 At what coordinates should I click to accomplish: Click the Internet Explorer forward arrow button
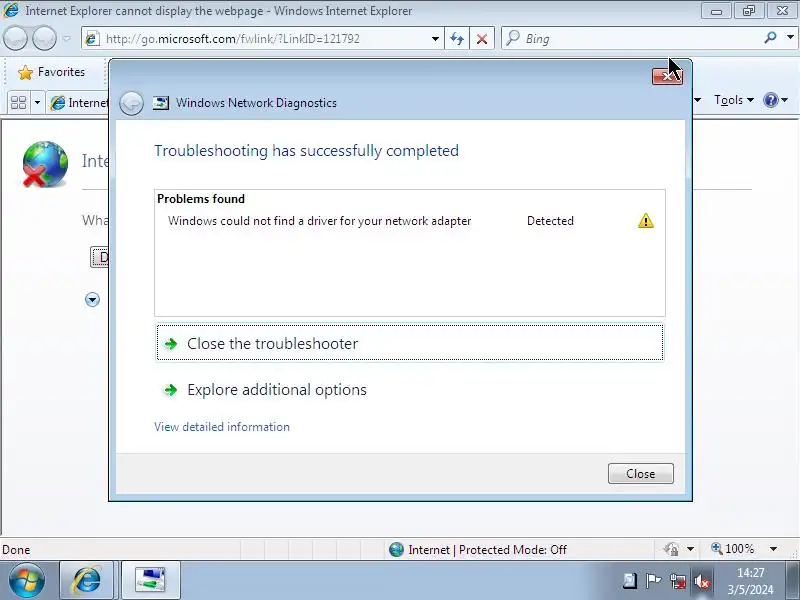click(x=44, y=38)
